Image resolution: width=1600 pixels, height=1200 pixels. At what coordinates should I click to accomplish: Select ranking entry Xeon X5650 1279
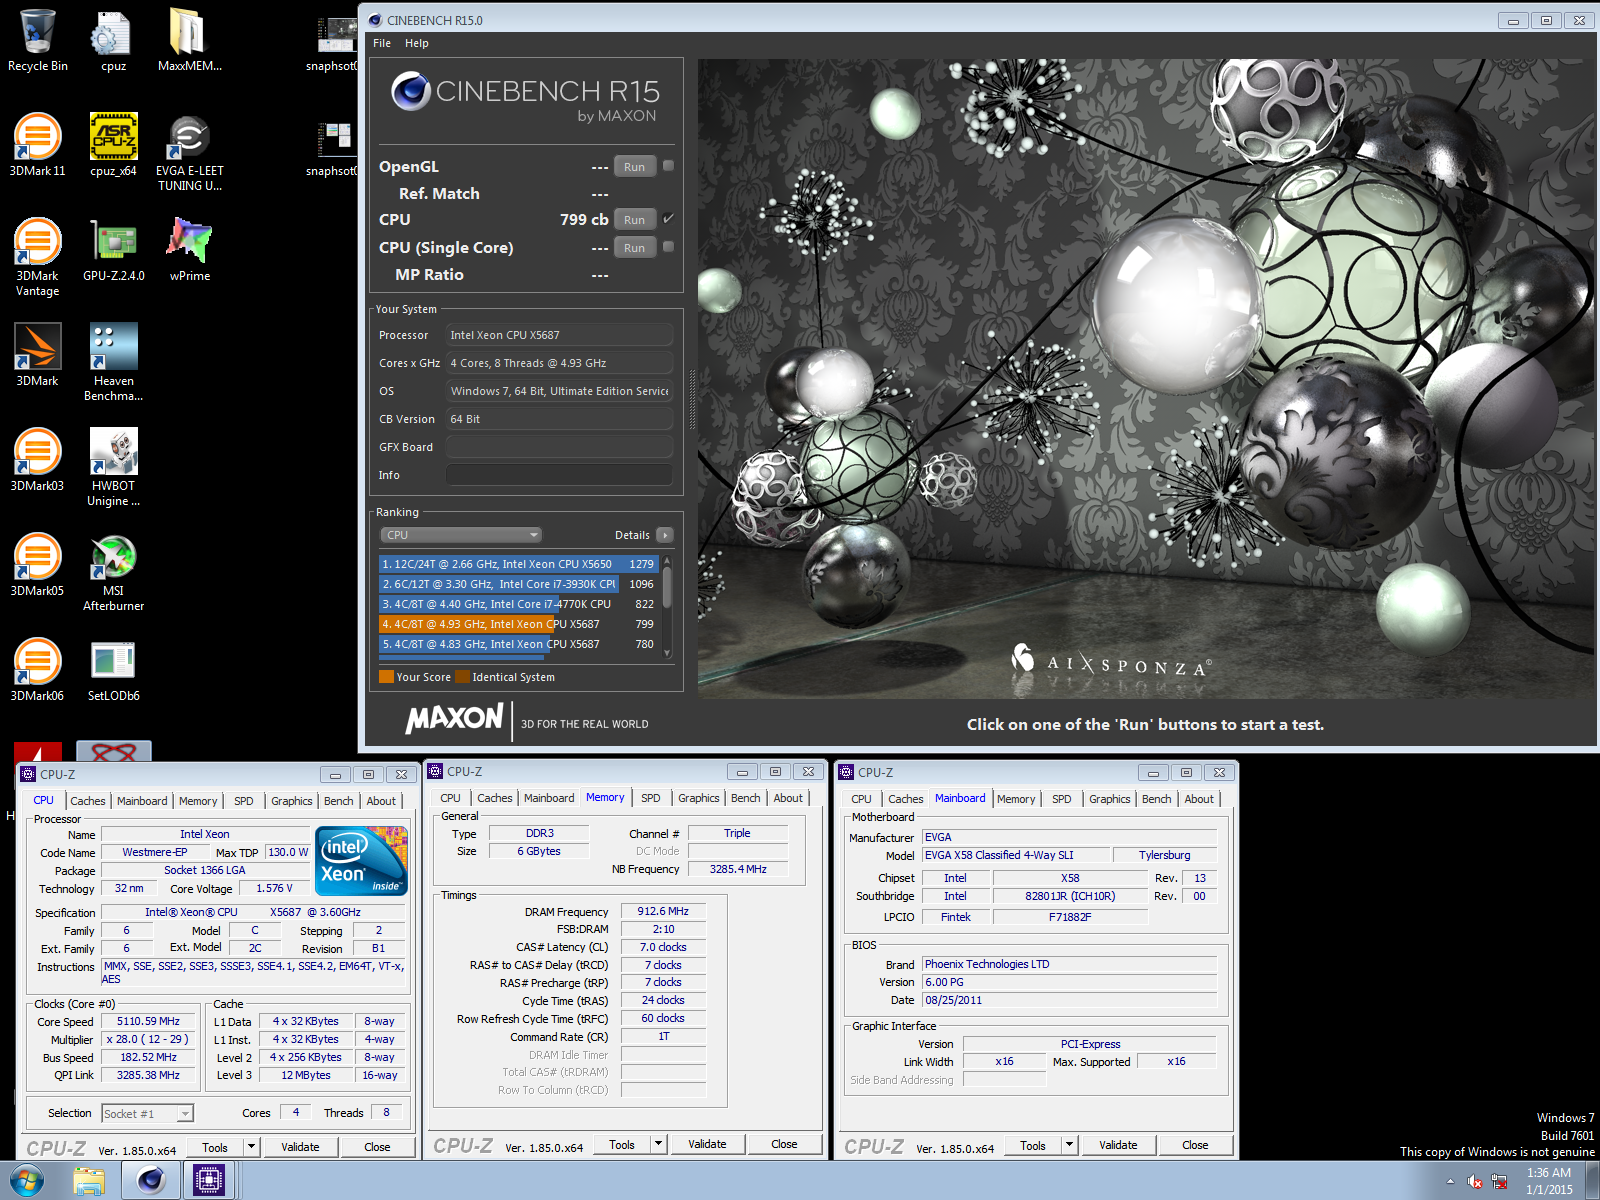(x=518, y=564)
